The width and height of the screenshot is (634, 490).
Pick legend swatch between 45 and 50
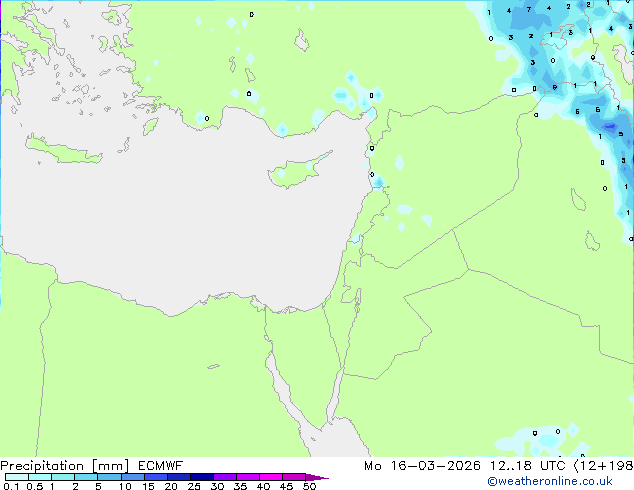(x=294, y=477)
